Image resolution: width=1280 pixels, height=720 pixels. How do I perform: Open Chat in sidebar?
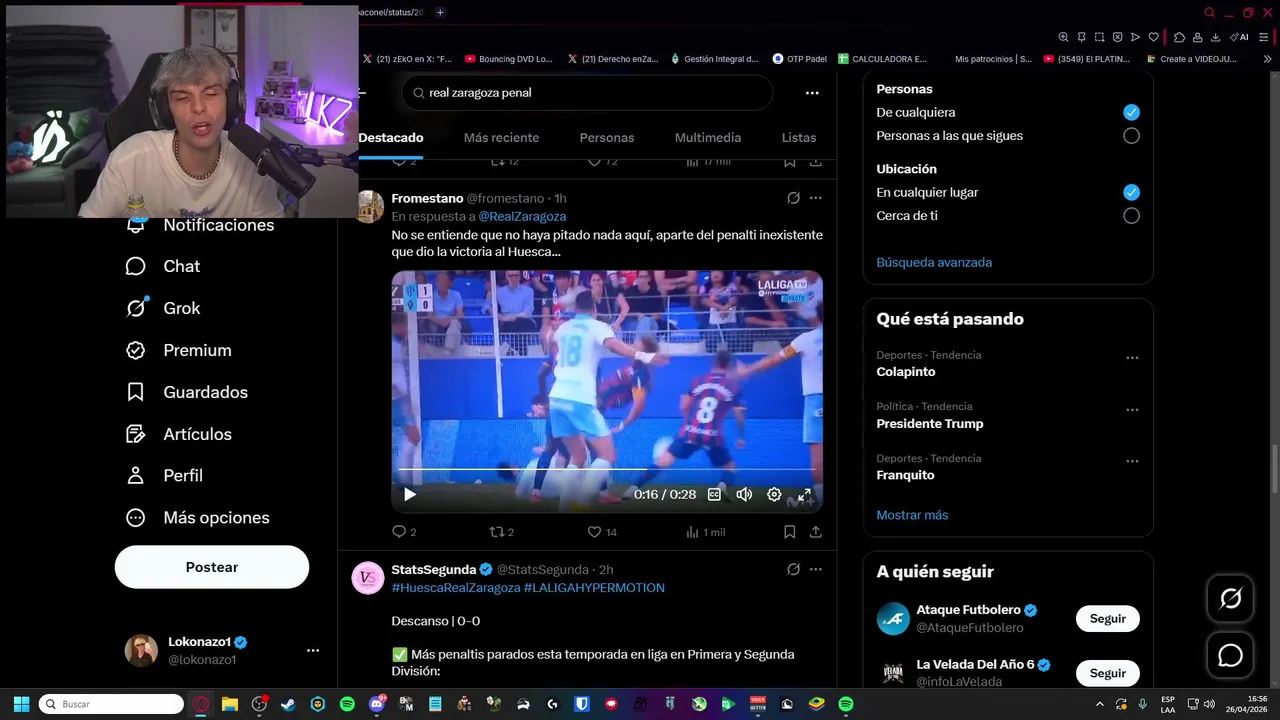click(x=163, y=266)
